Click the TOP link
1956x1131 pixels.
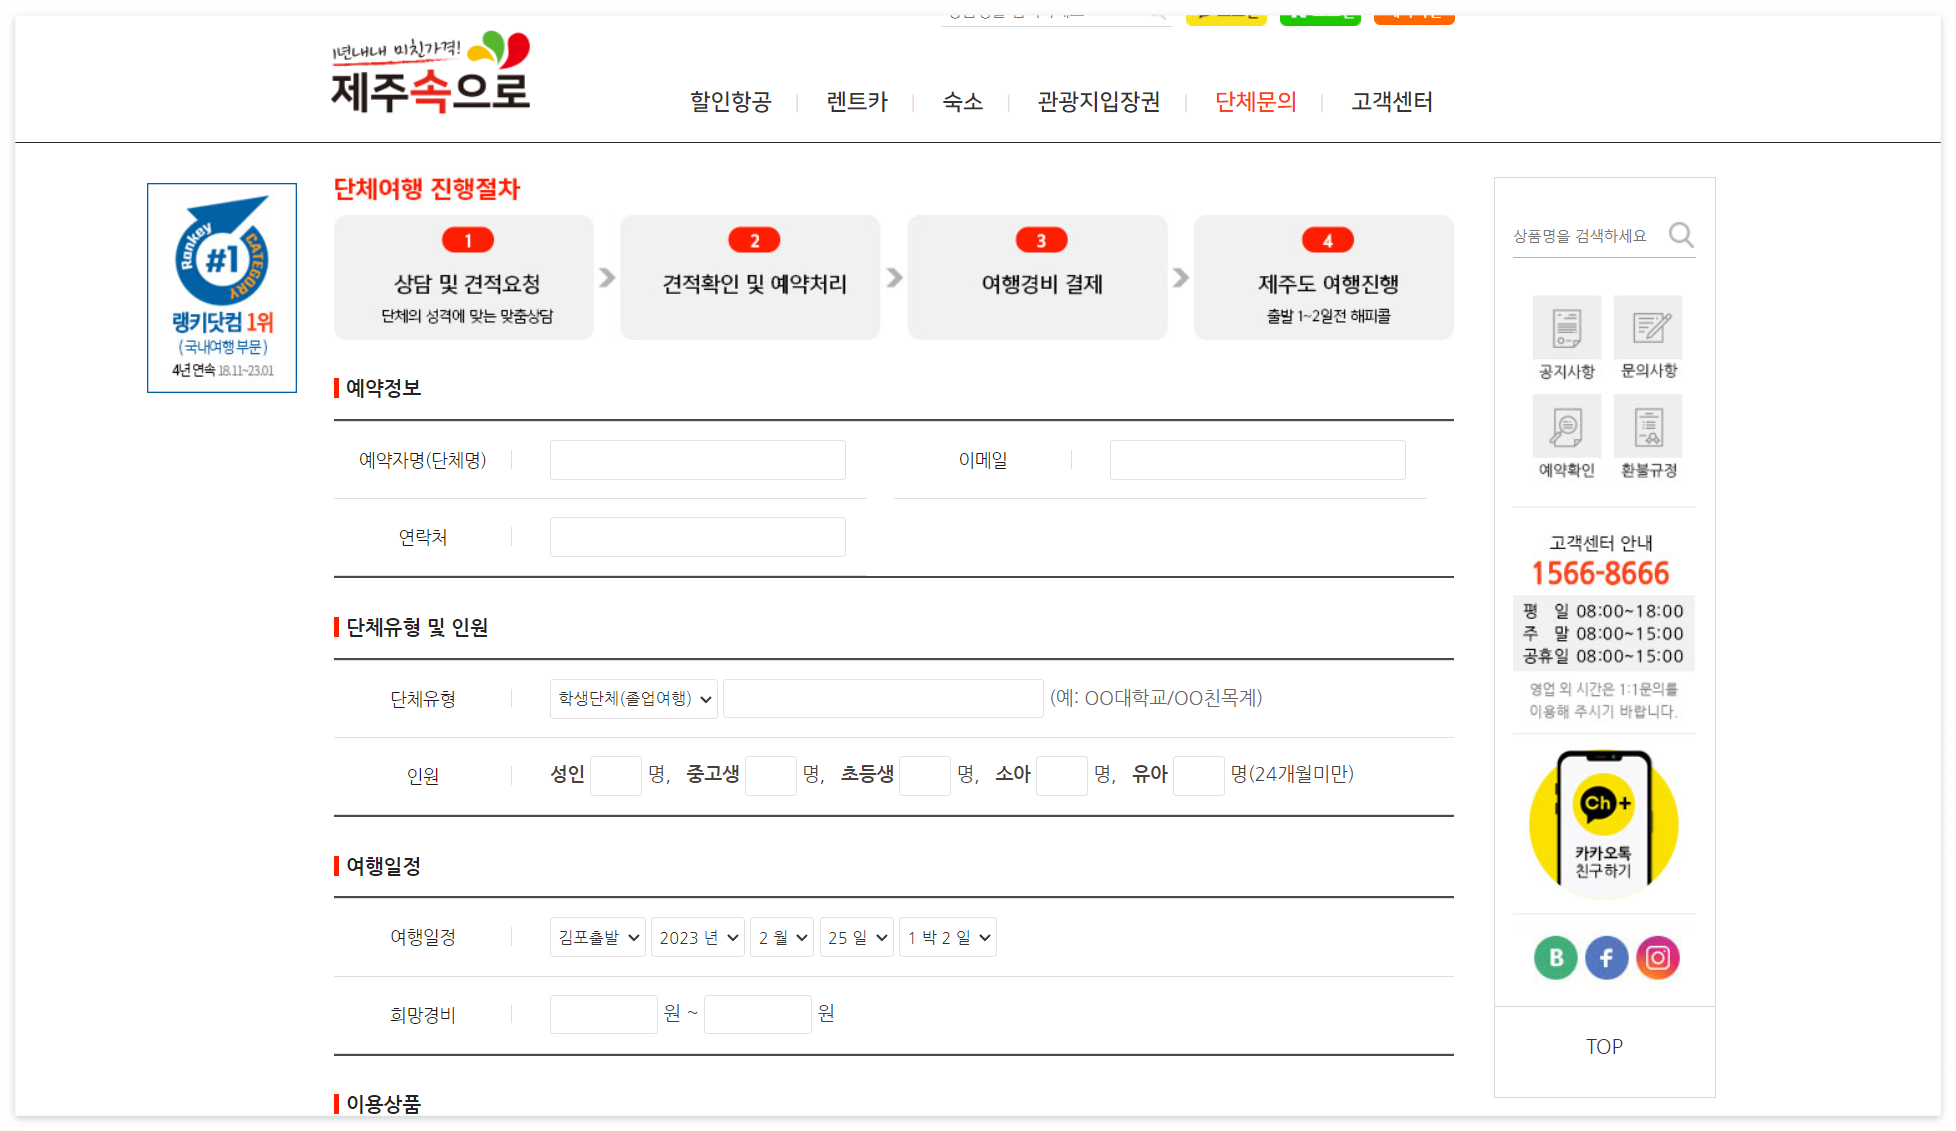(x=1604, y=1046)
